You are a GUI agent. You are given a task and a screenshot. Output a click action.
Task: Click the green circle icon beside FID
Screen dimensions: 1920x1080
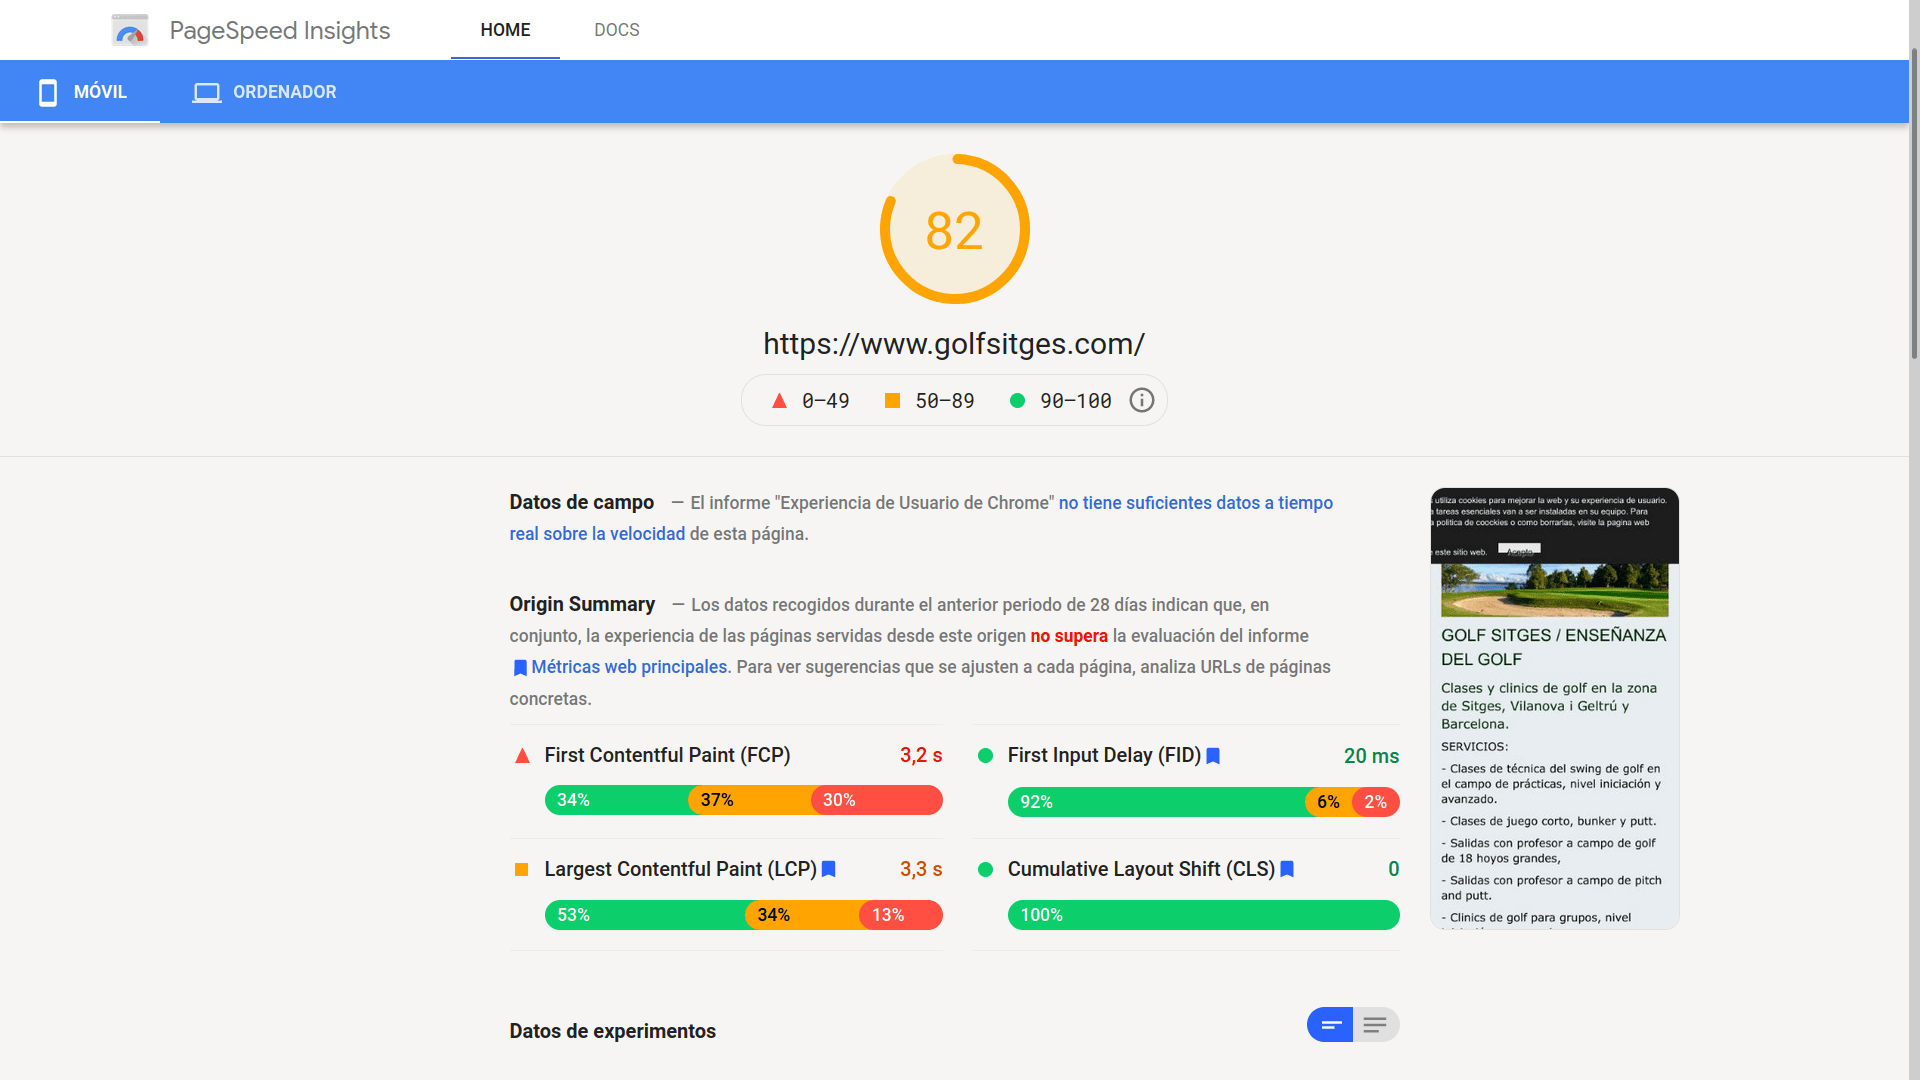click(x=985, y=756)
